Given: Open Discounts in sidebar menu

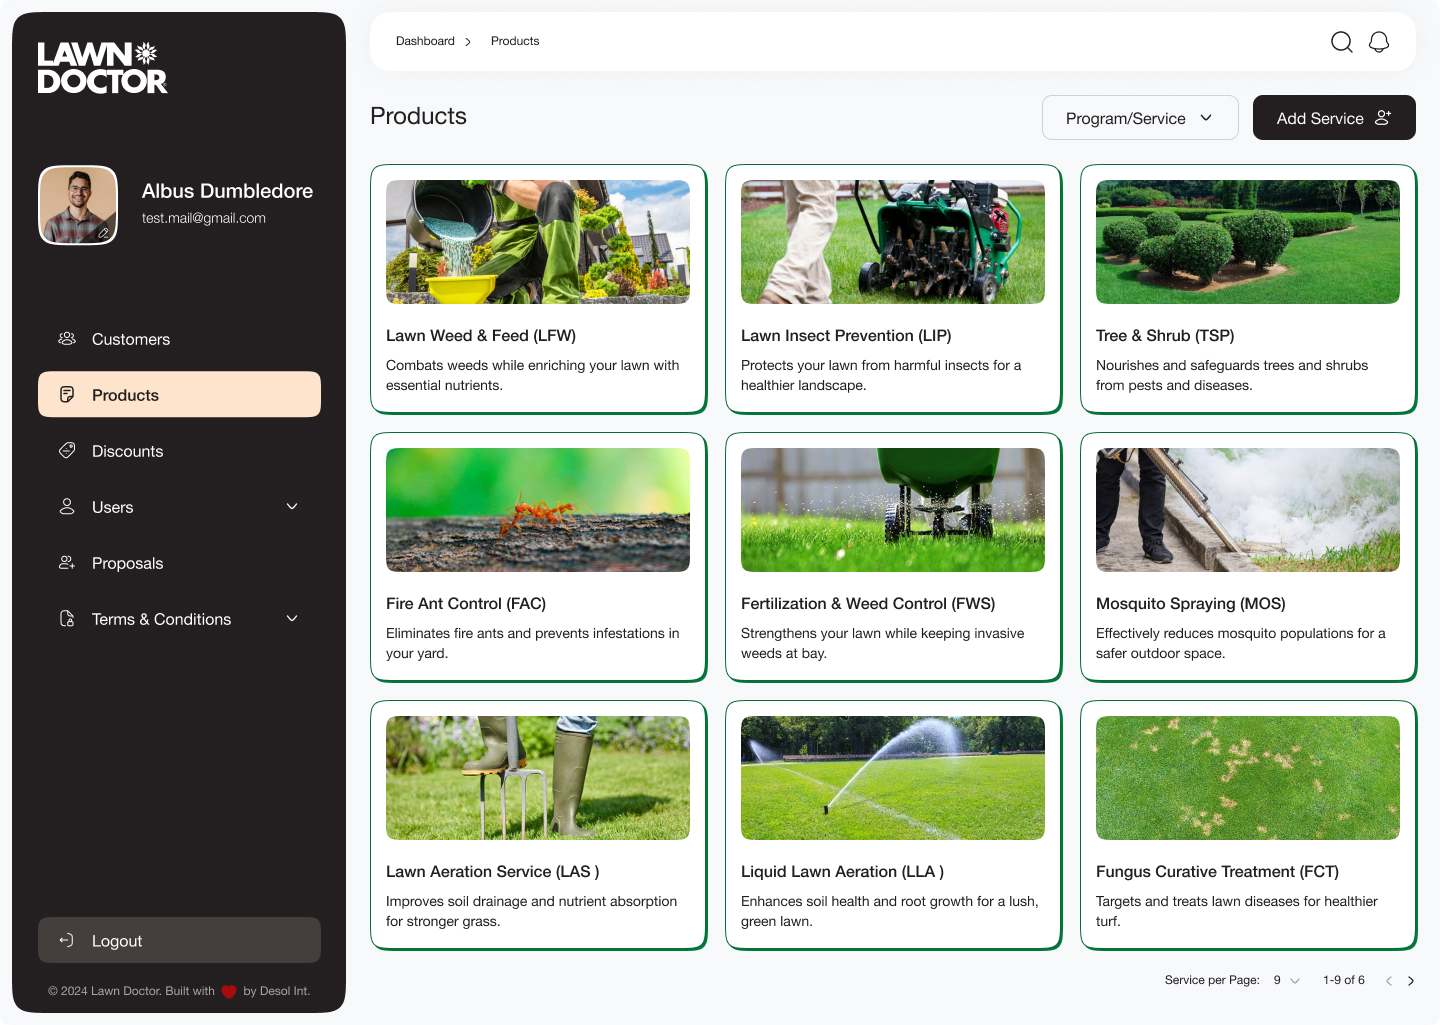Looking at the screenshot, I should (x=179, y=451).
